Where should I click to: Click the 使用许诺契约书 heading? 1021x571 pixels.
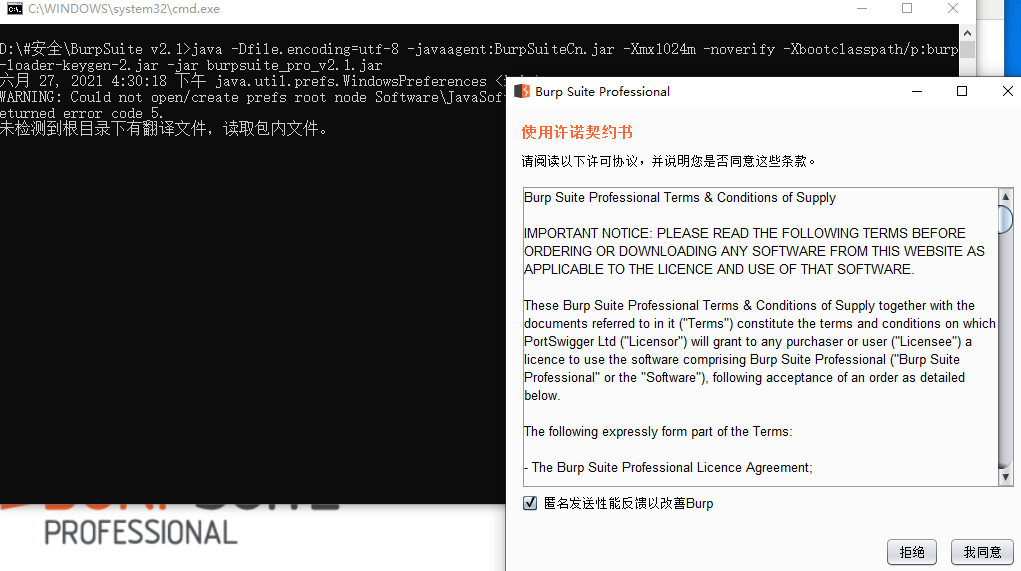(577, 132)
